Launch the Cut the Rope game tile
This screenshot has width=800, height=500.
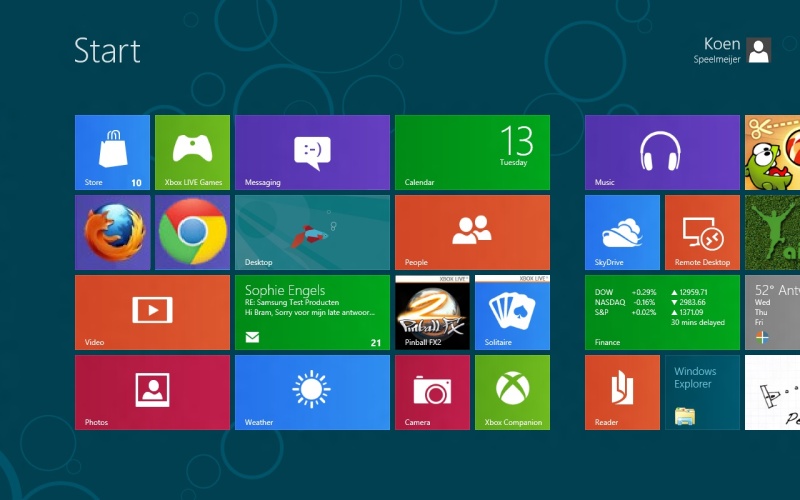pyautogui.click(x=772, y=152)
